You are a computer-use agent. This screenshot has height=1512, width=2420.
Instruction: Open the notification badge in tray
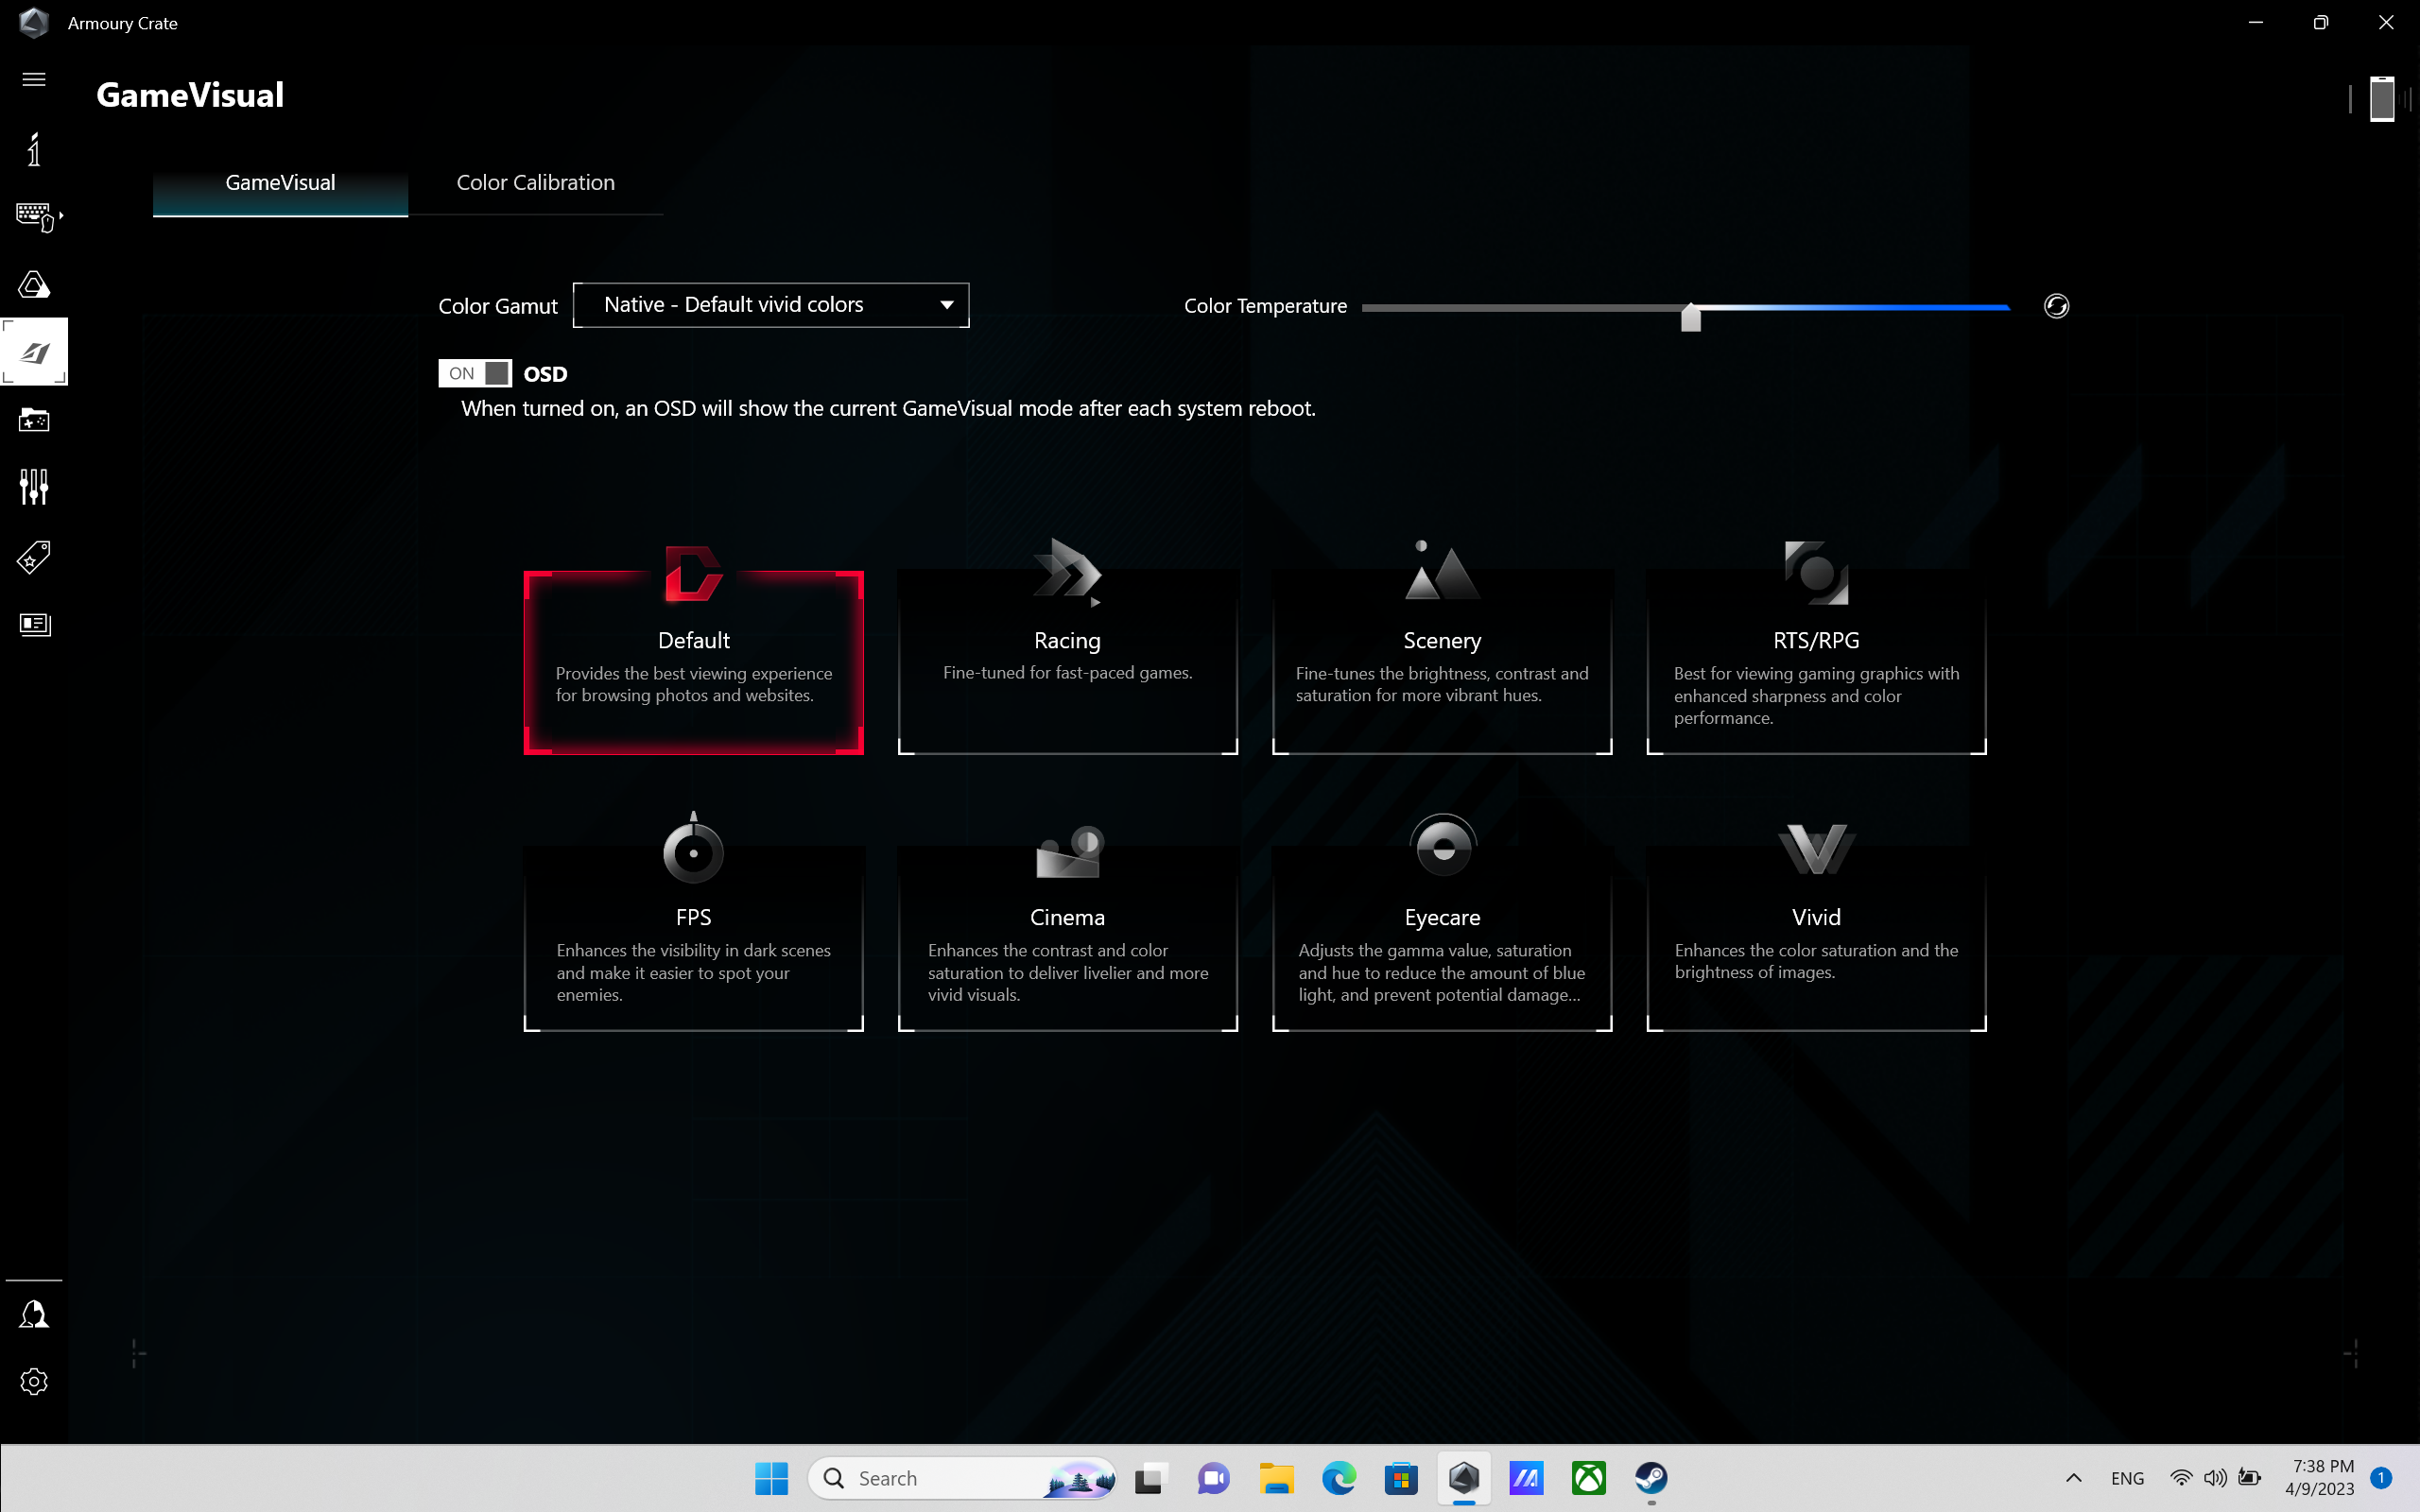pos(2381,1478)
